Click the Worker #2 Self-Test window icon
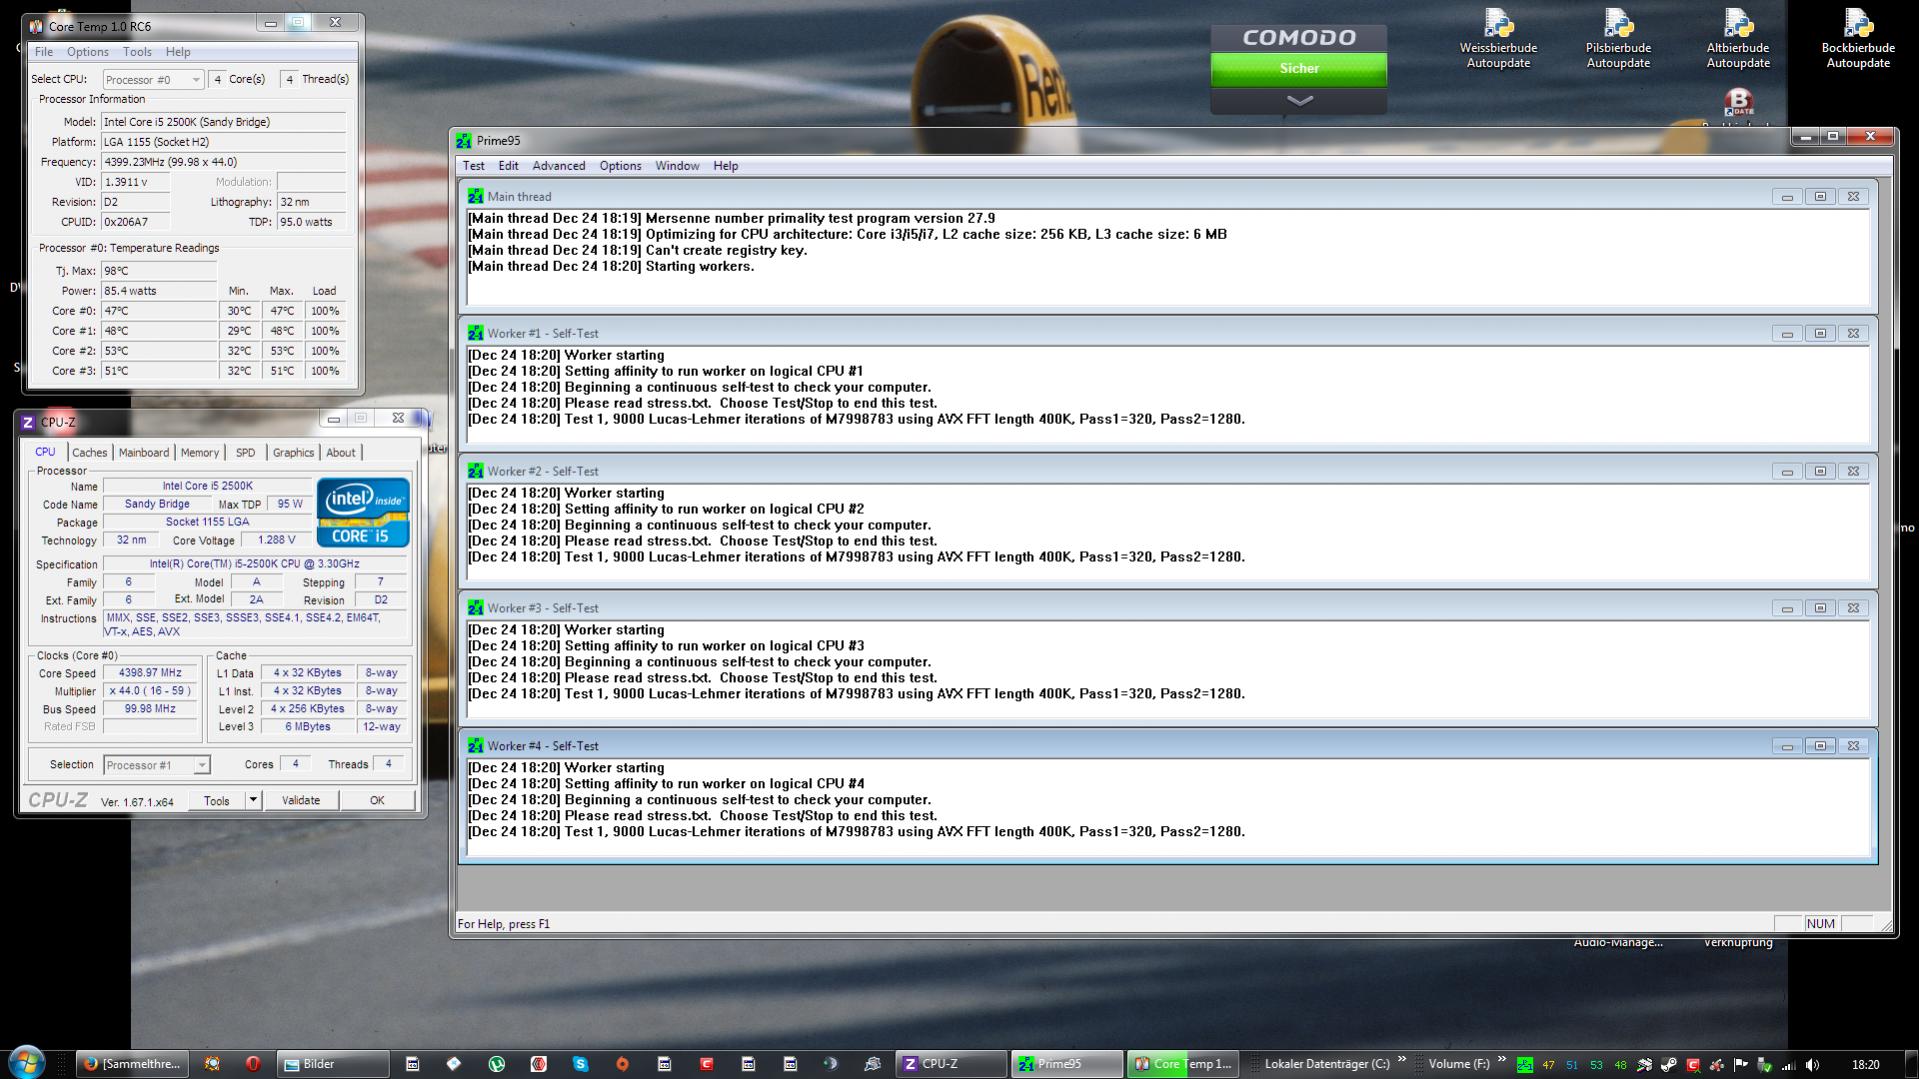Viewport: 1919px width, 1079px height. 476,471
